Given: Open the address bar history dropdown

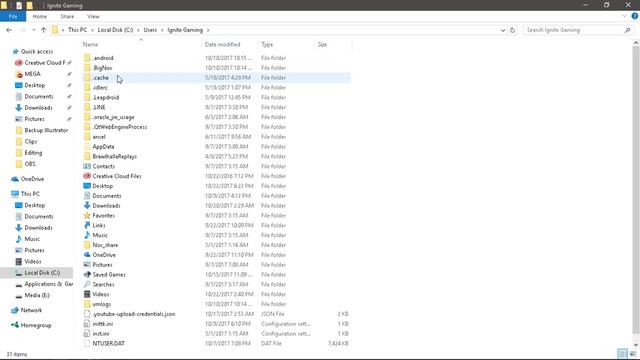Looking at the screenshot, I should [503, 30].
